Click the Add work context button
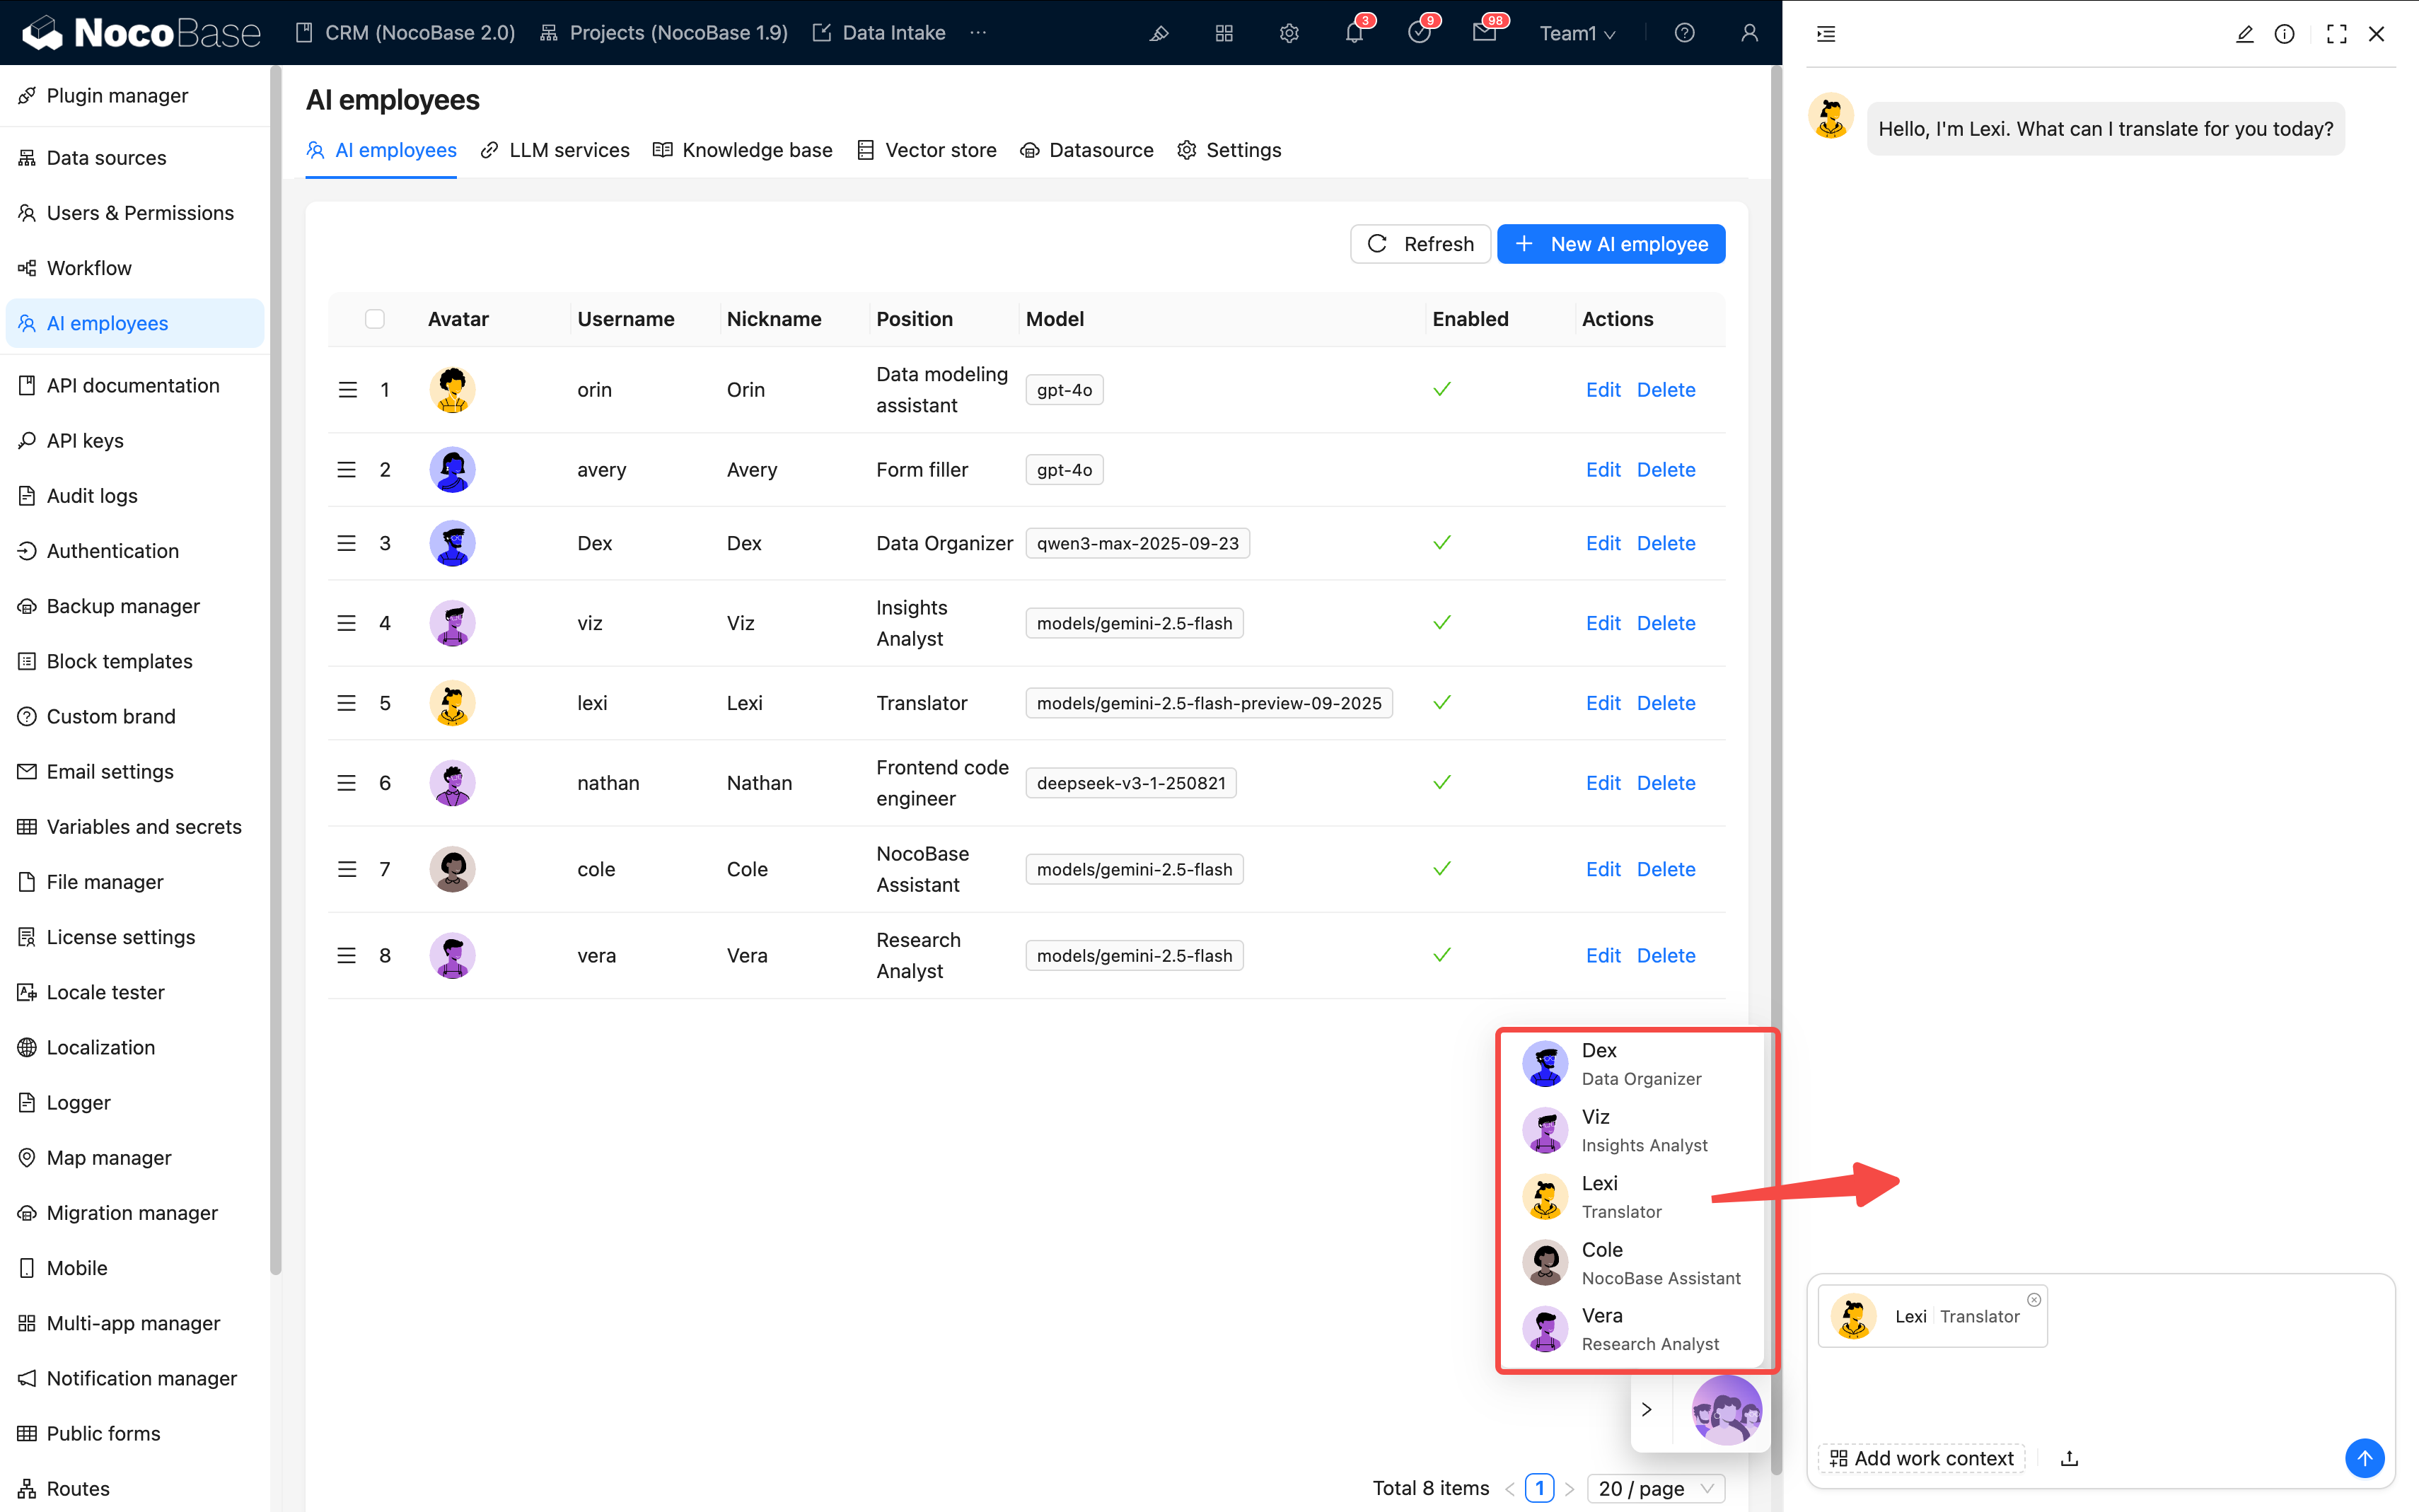 pos(1921,1458)
